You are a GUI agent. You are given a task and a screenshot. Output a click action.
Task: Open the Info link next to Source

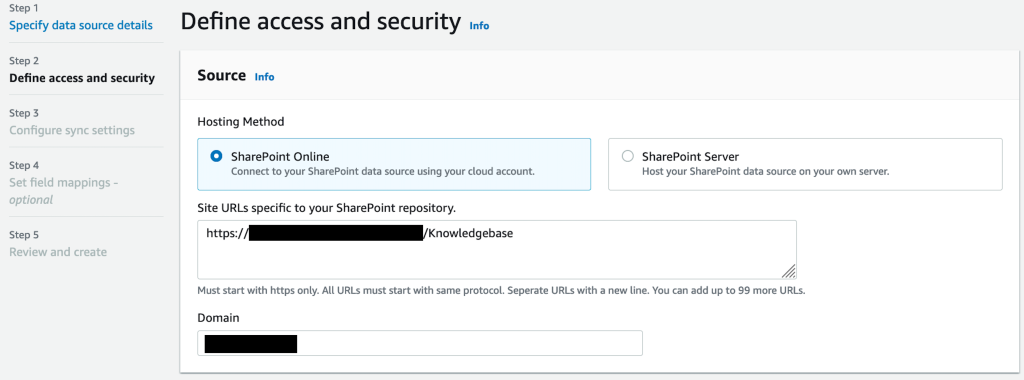[264, 77]
